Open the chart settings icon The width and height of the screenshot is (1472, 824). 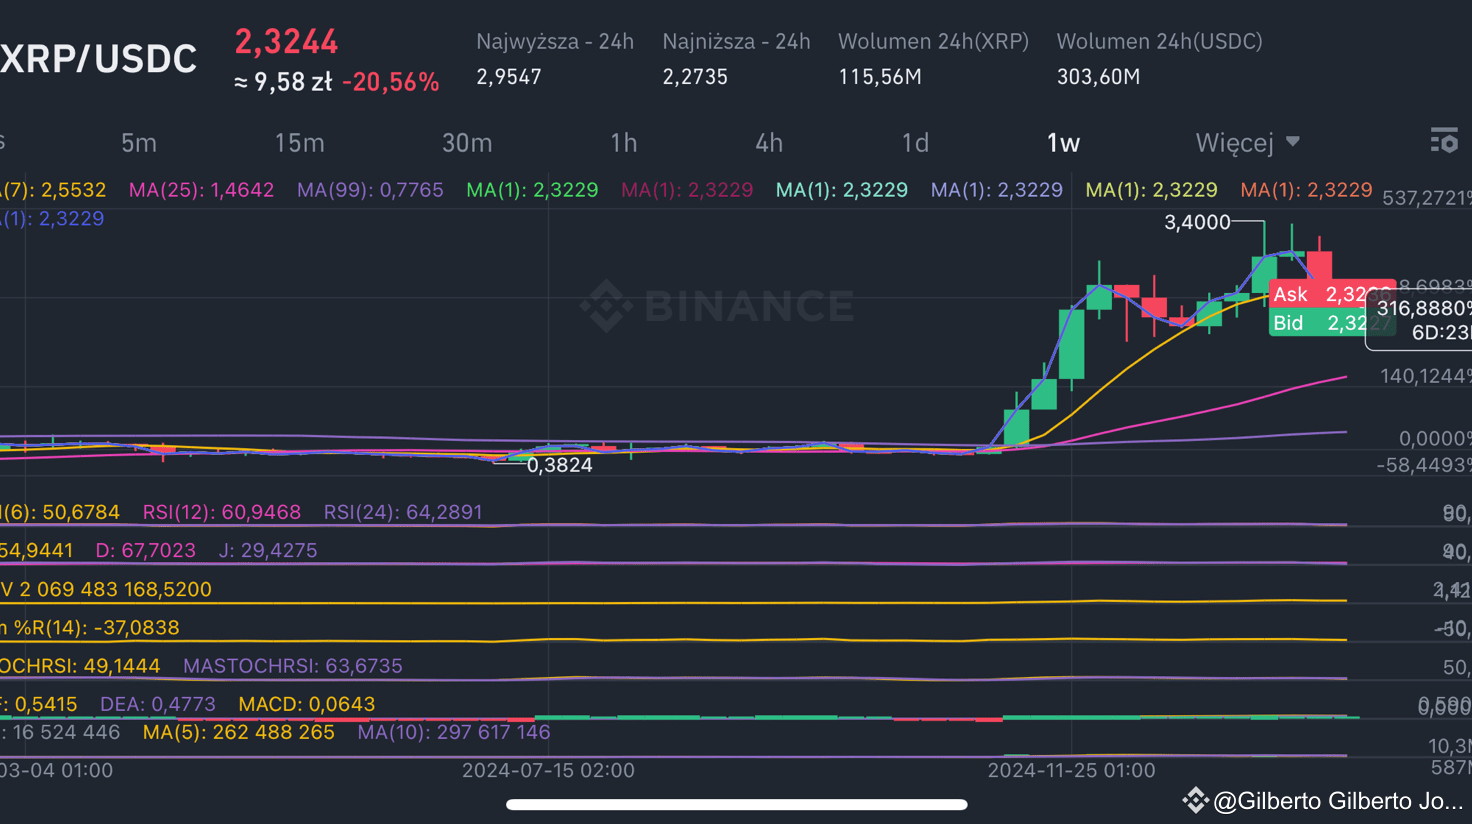[x=1444, y=140]
